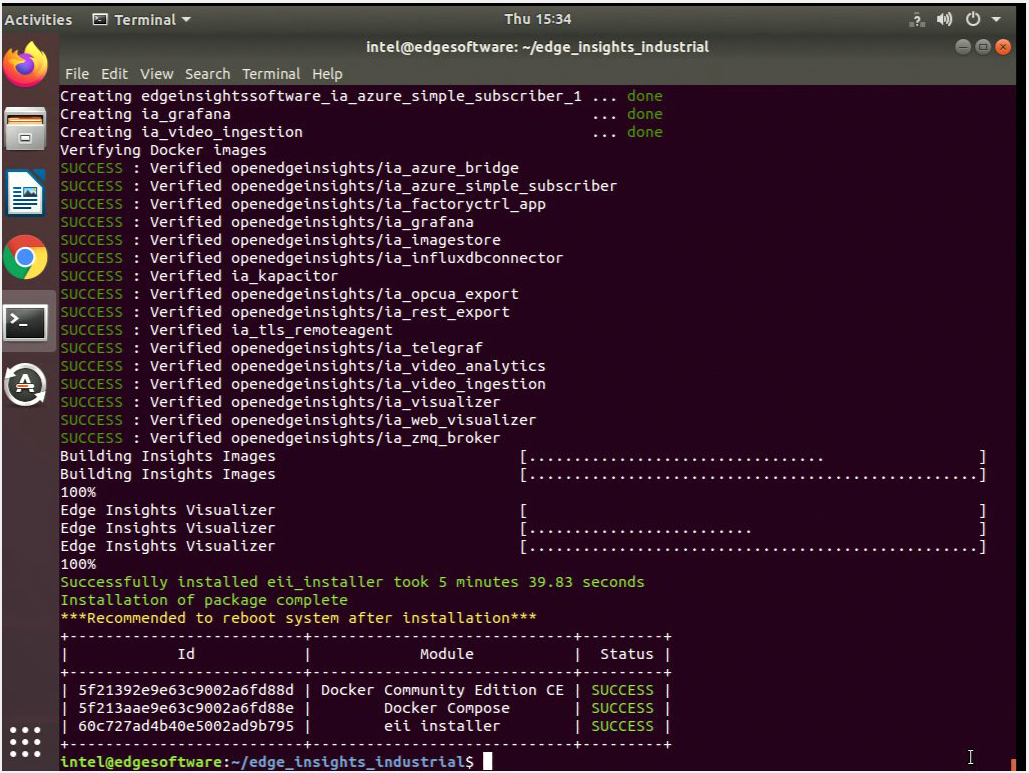Close the terminal window
Screen dimensions: 1029x773
[1003, 47]
